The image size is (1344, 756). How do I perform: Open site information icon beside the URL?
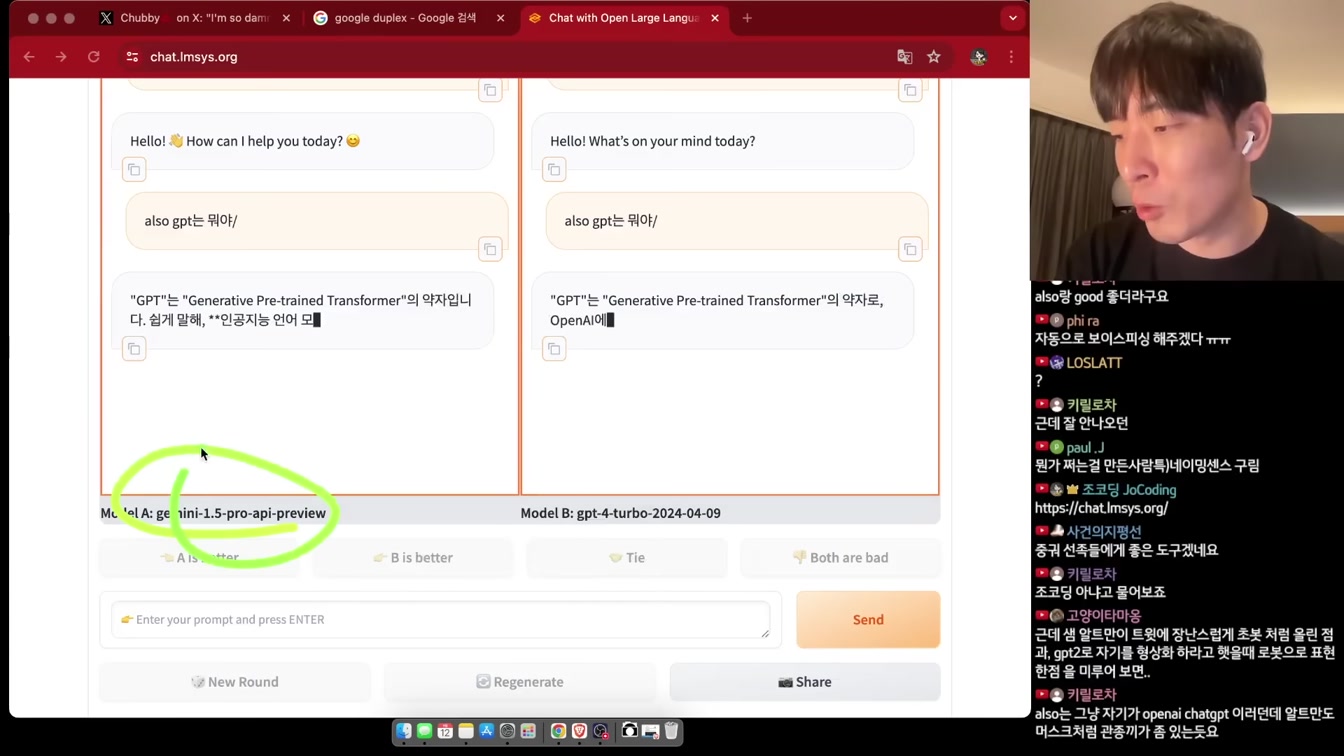click(132, 57)
